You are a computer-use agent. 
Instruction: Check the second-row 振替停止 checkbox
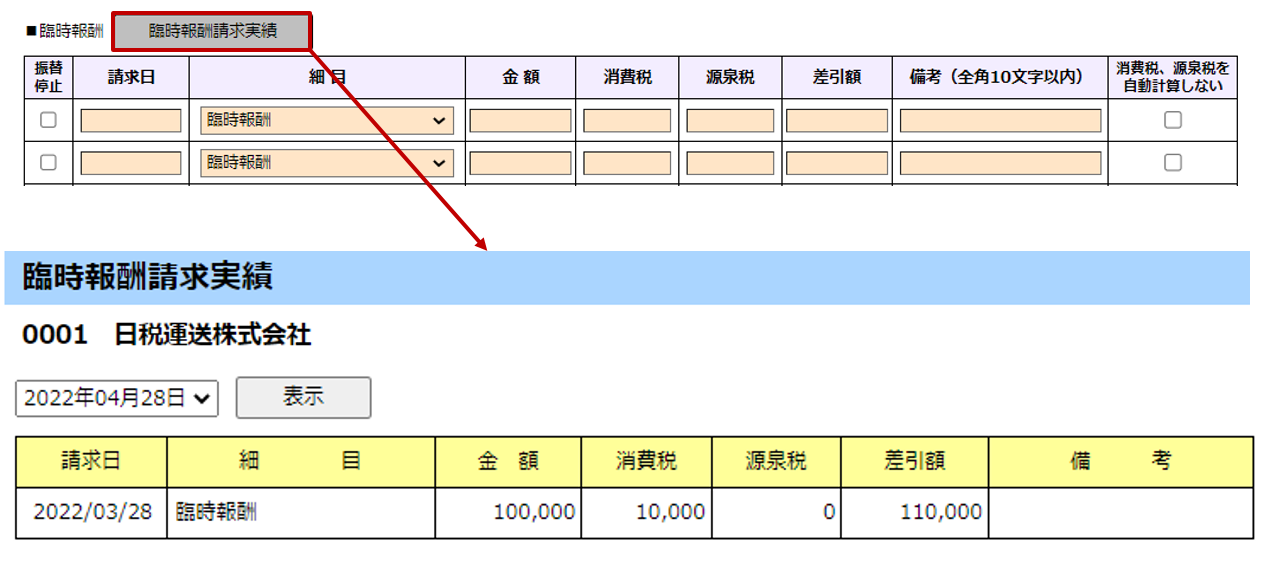pos(48,162)
